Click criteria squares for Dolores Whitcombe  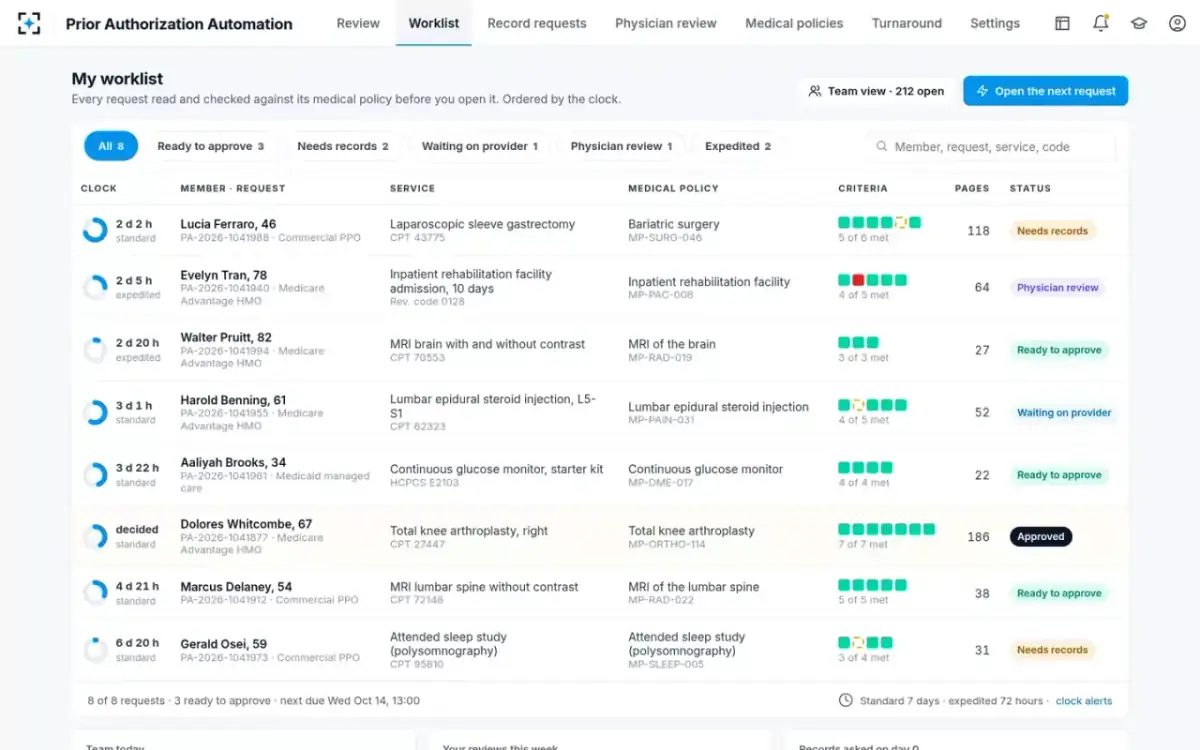point(886,530)
